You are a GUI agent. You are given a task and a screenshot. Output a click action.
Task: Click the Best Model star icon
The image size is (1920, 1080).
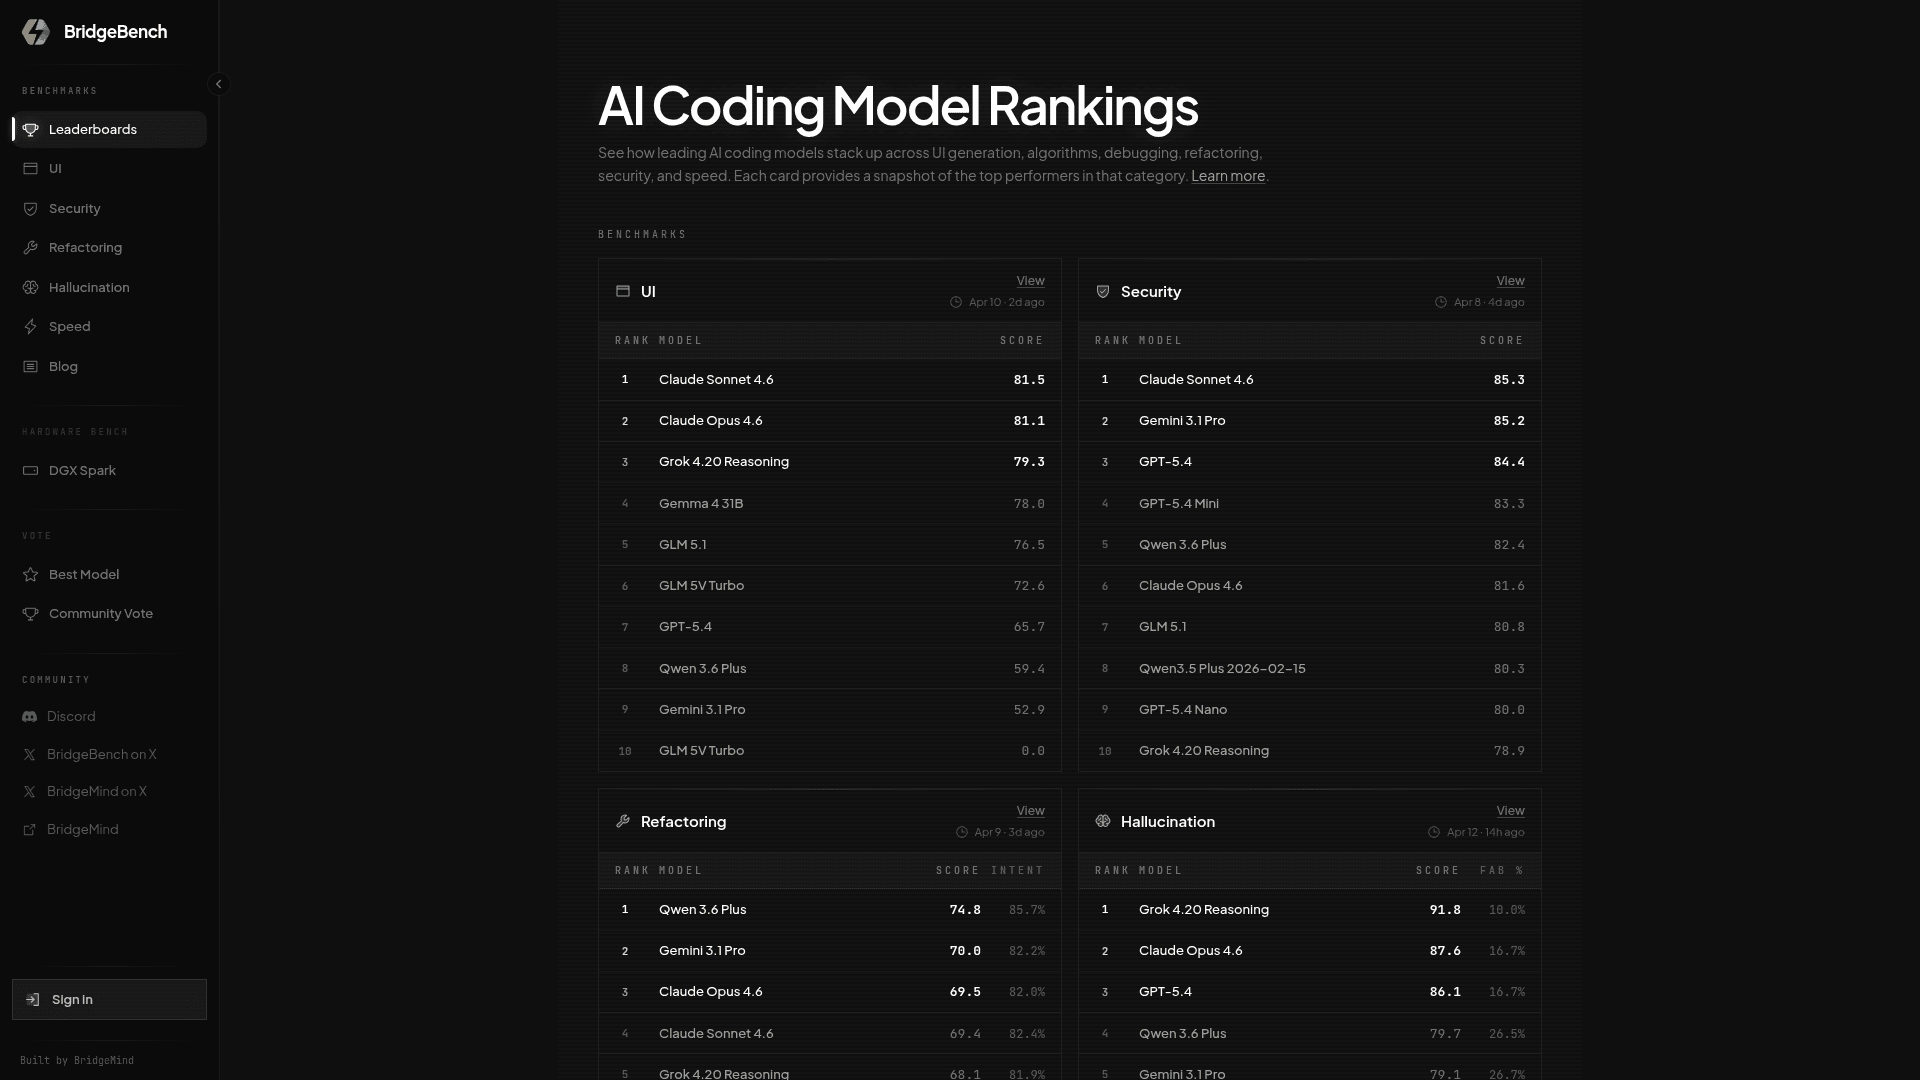(x=31, y=575)
